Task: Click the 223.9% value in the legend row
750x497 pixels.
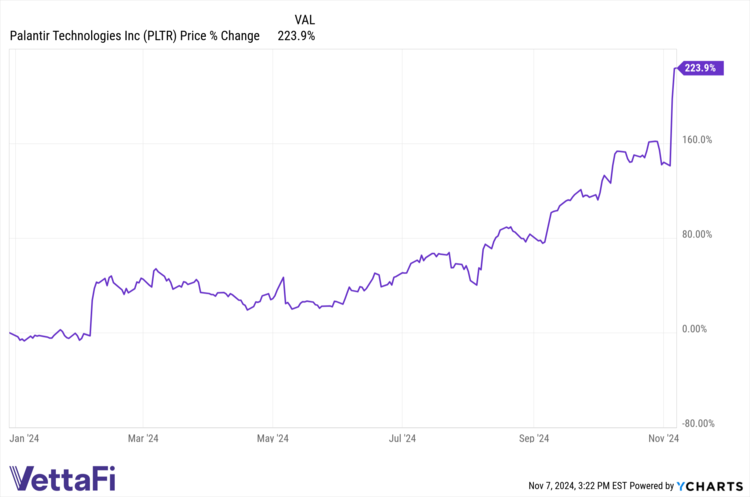Action: pyautogui.click(x=294, y=36)
